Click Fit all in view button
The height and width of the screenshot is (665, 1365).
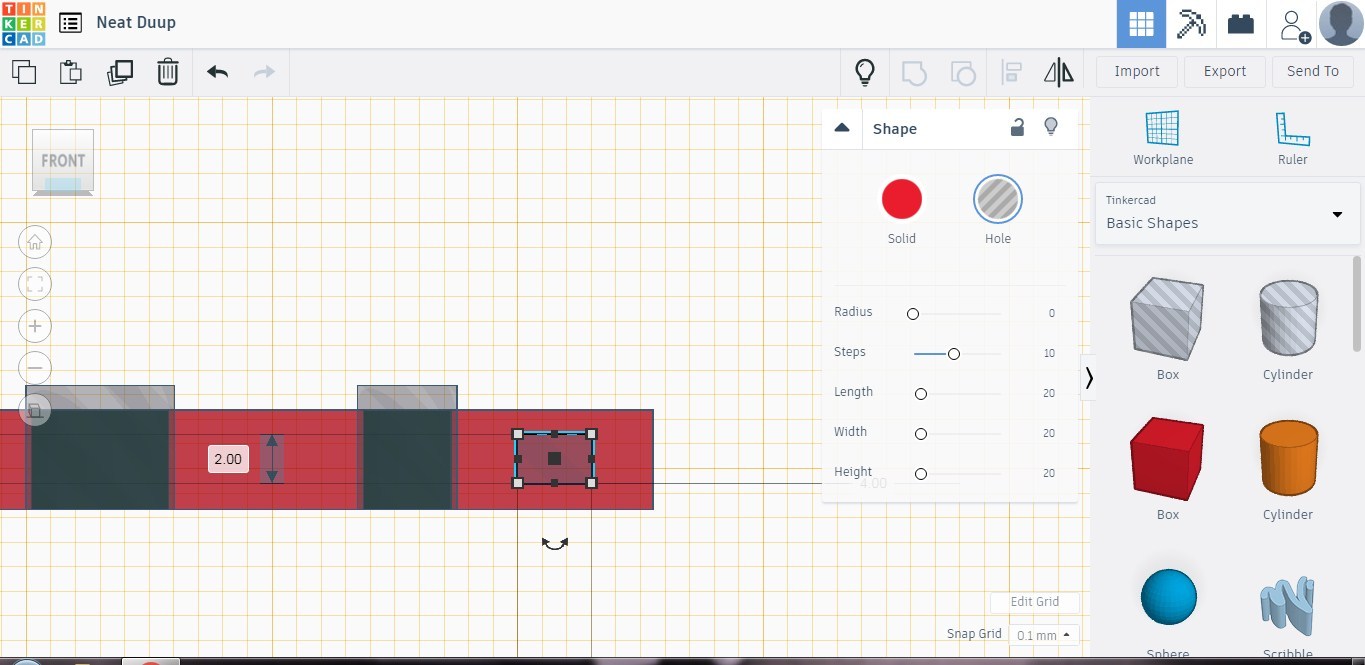point(35,284)
